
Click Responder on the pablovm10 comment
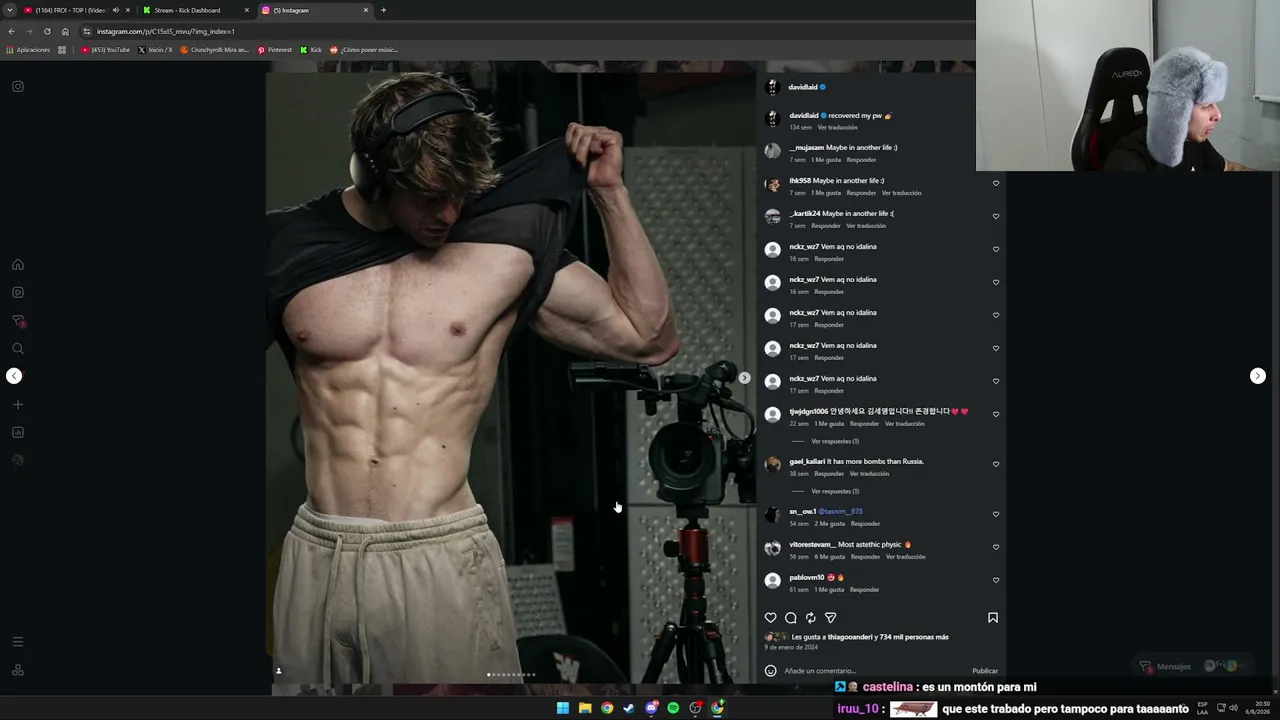pyautogui.click(x=864, y=590)
